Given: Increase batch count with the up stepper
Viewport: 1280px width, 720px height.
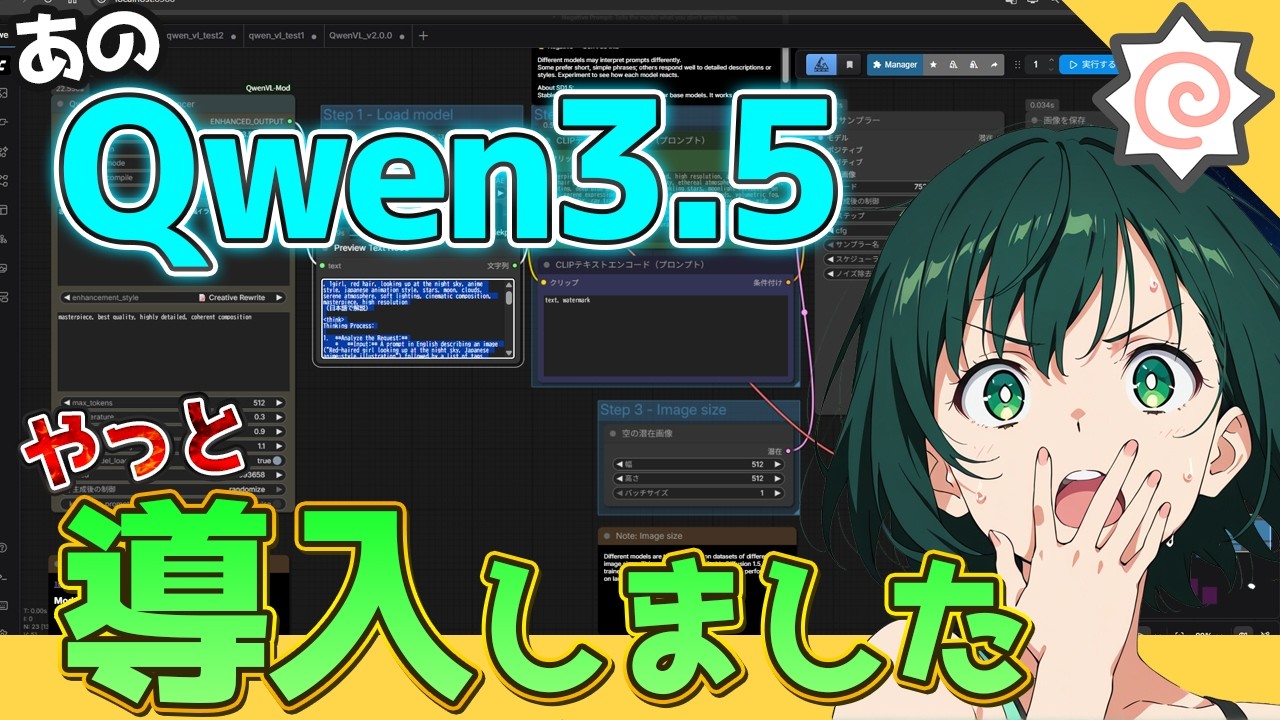Looking at the screenshot, I should (1051, 60).
